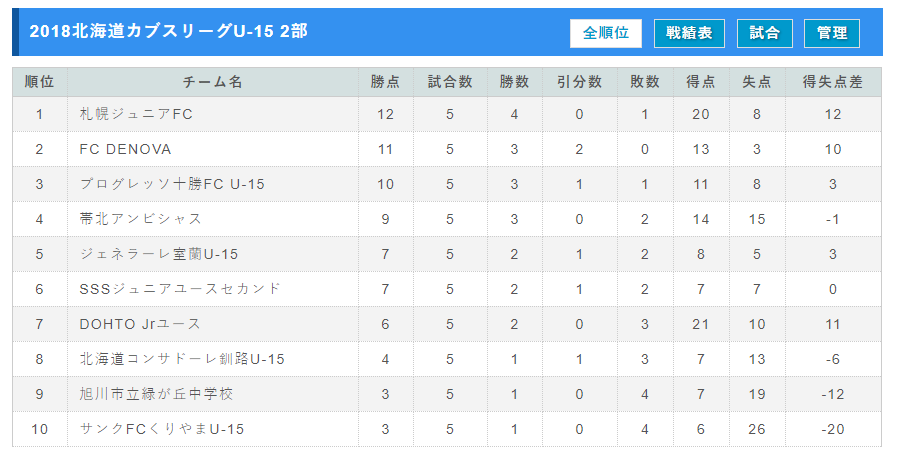Click the 帯北アンビシャス team entry
897x458 pixels.
click(141, 219)
